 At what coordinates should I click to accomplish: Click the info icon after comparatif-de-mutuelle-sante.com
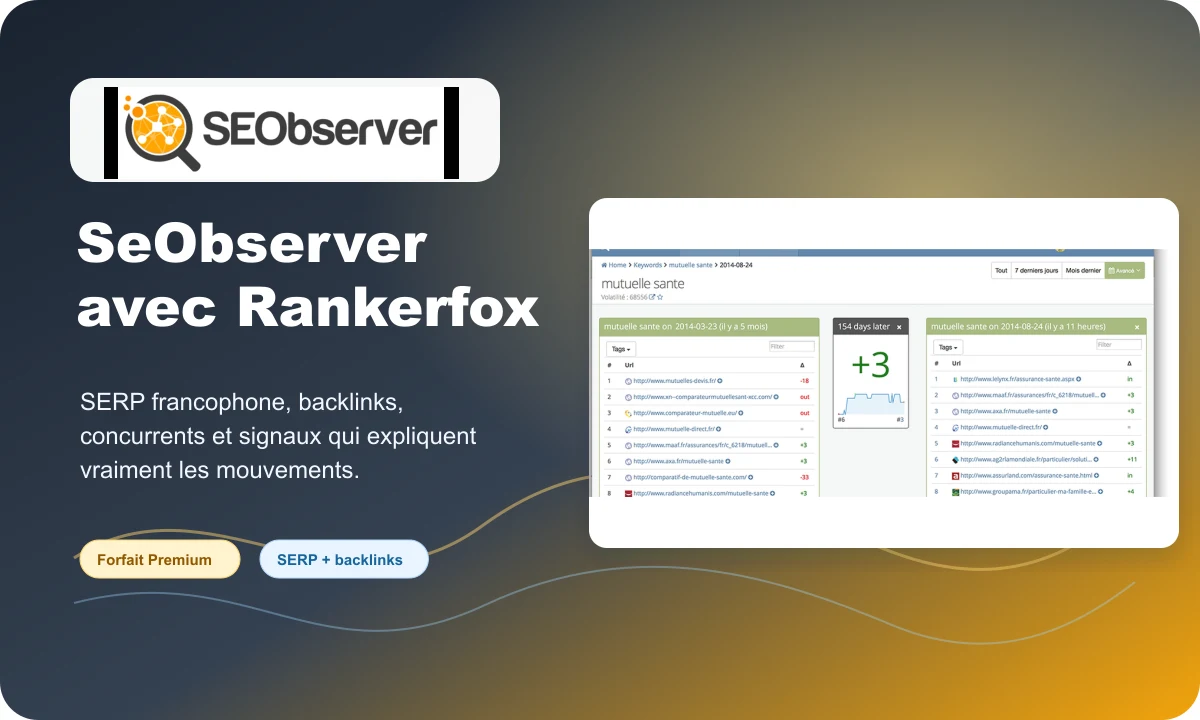tap(751, 477)
